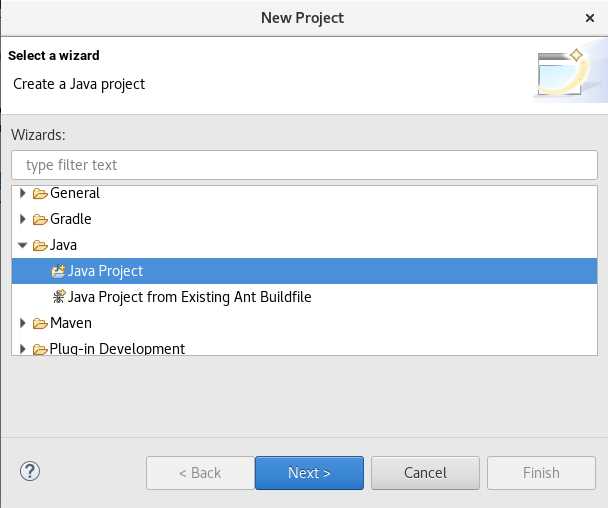Expand the Maven category arrow
The width and height of the screenshot is (608, 508).
click(x=22, y=323)
